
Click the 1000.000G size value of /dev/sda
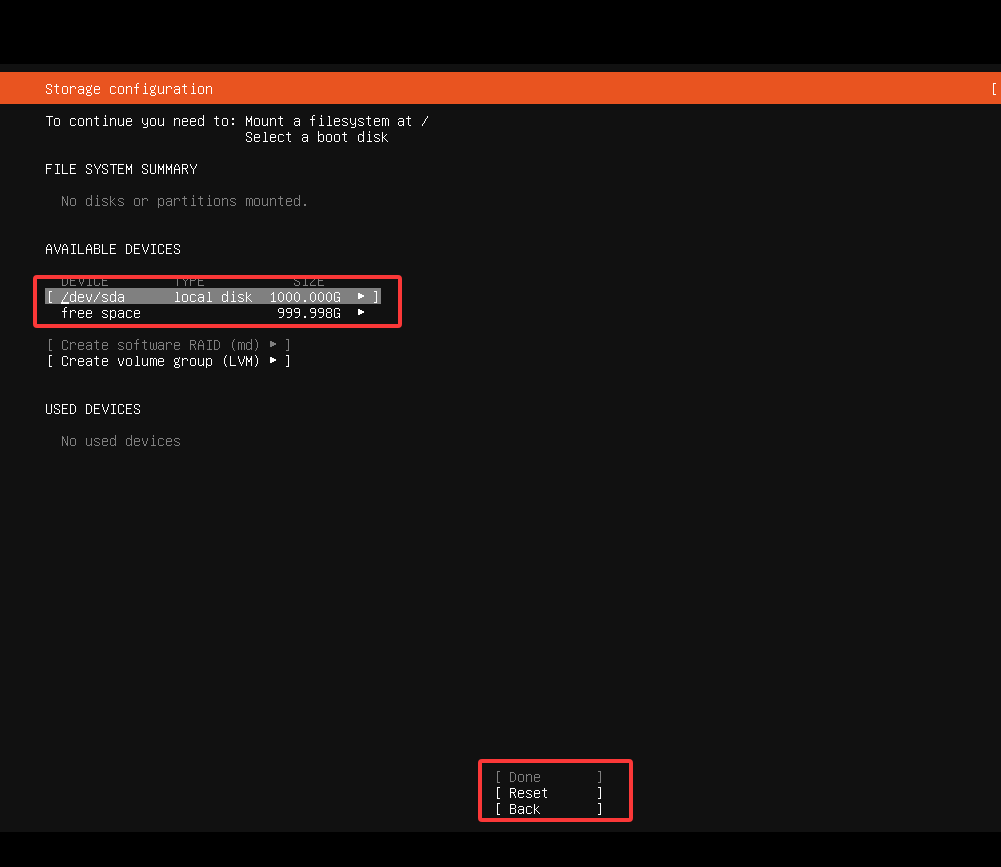click(304, 296)
